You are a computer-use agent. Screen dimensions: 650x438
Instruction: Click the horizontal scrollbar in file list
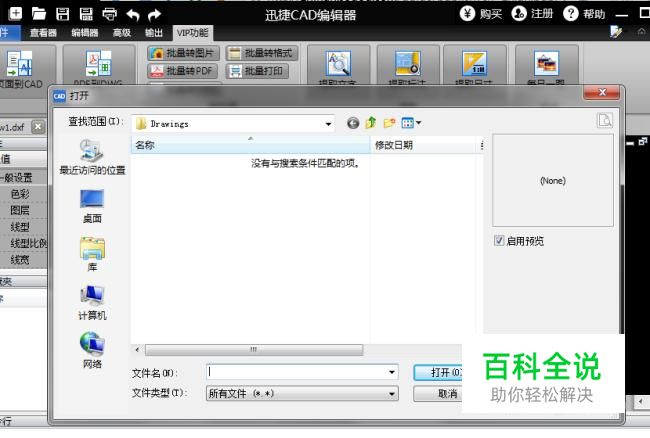point(254,350)
